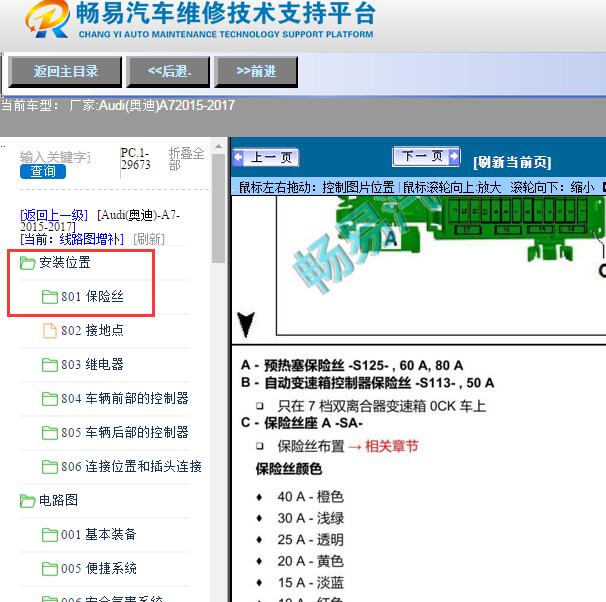Click the 15 A - 淡蓝 list entry
606x602 pixels.
coord(310,583)
